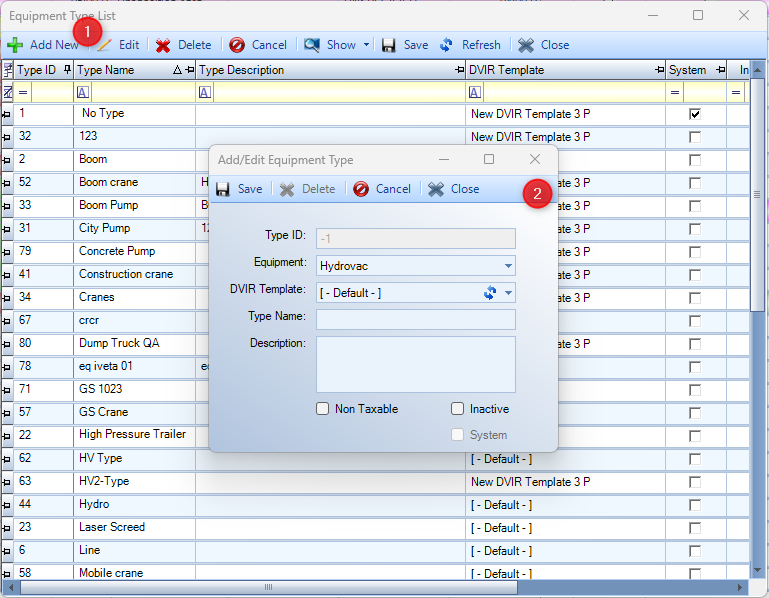This screenshot has width=769, height=598.
Task: Click the vertical scrollbar down arrow
Action: [x=758, y=571]
